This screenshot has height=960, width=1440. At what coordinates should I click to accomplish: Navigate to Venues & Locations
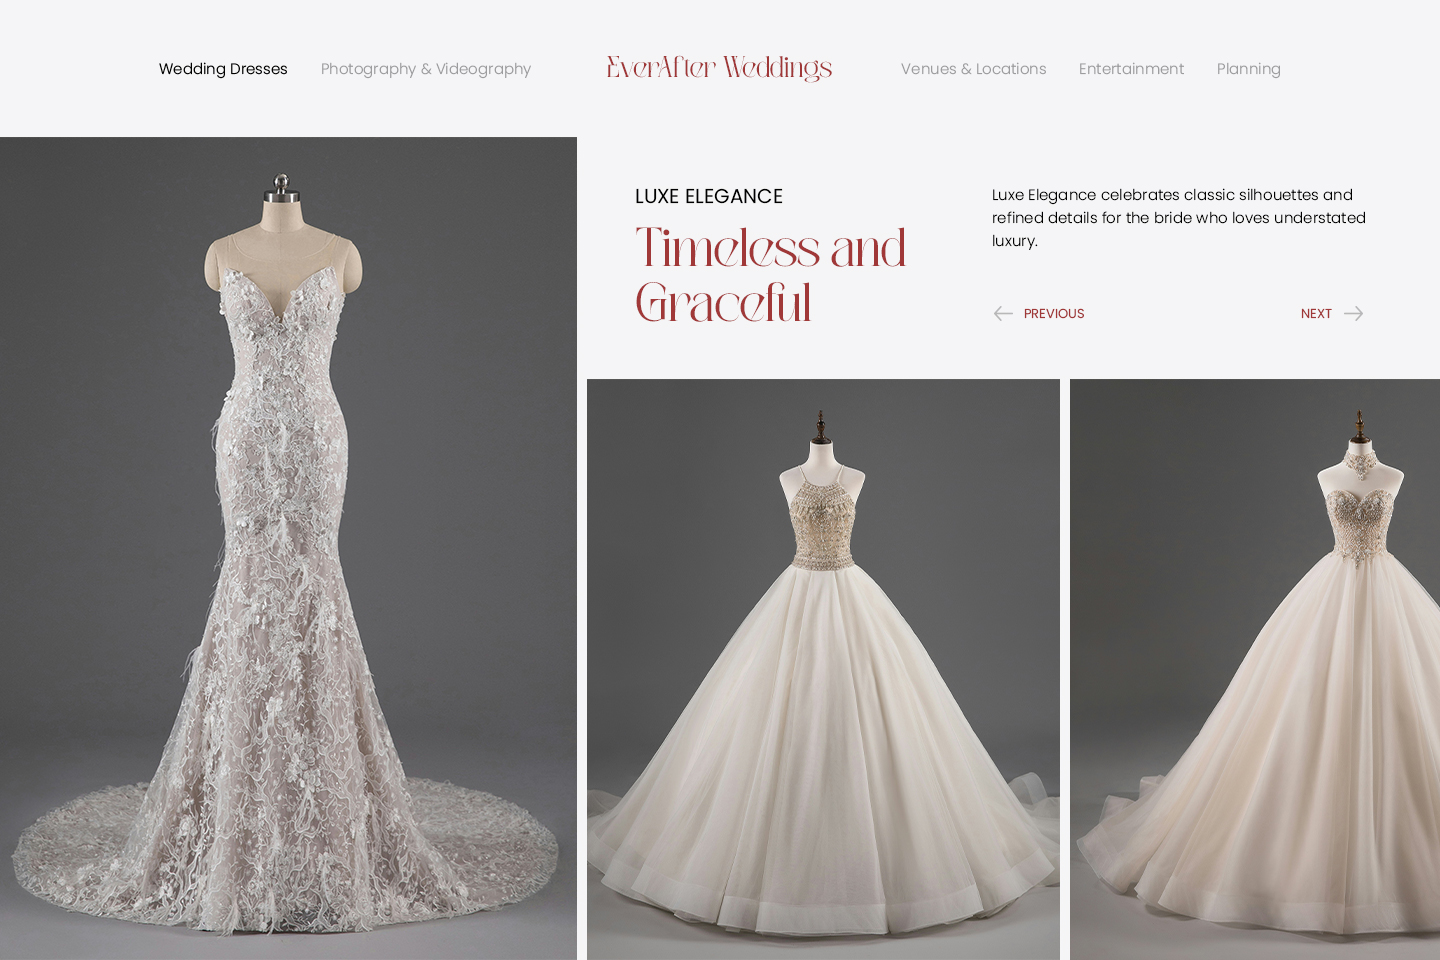973,69
